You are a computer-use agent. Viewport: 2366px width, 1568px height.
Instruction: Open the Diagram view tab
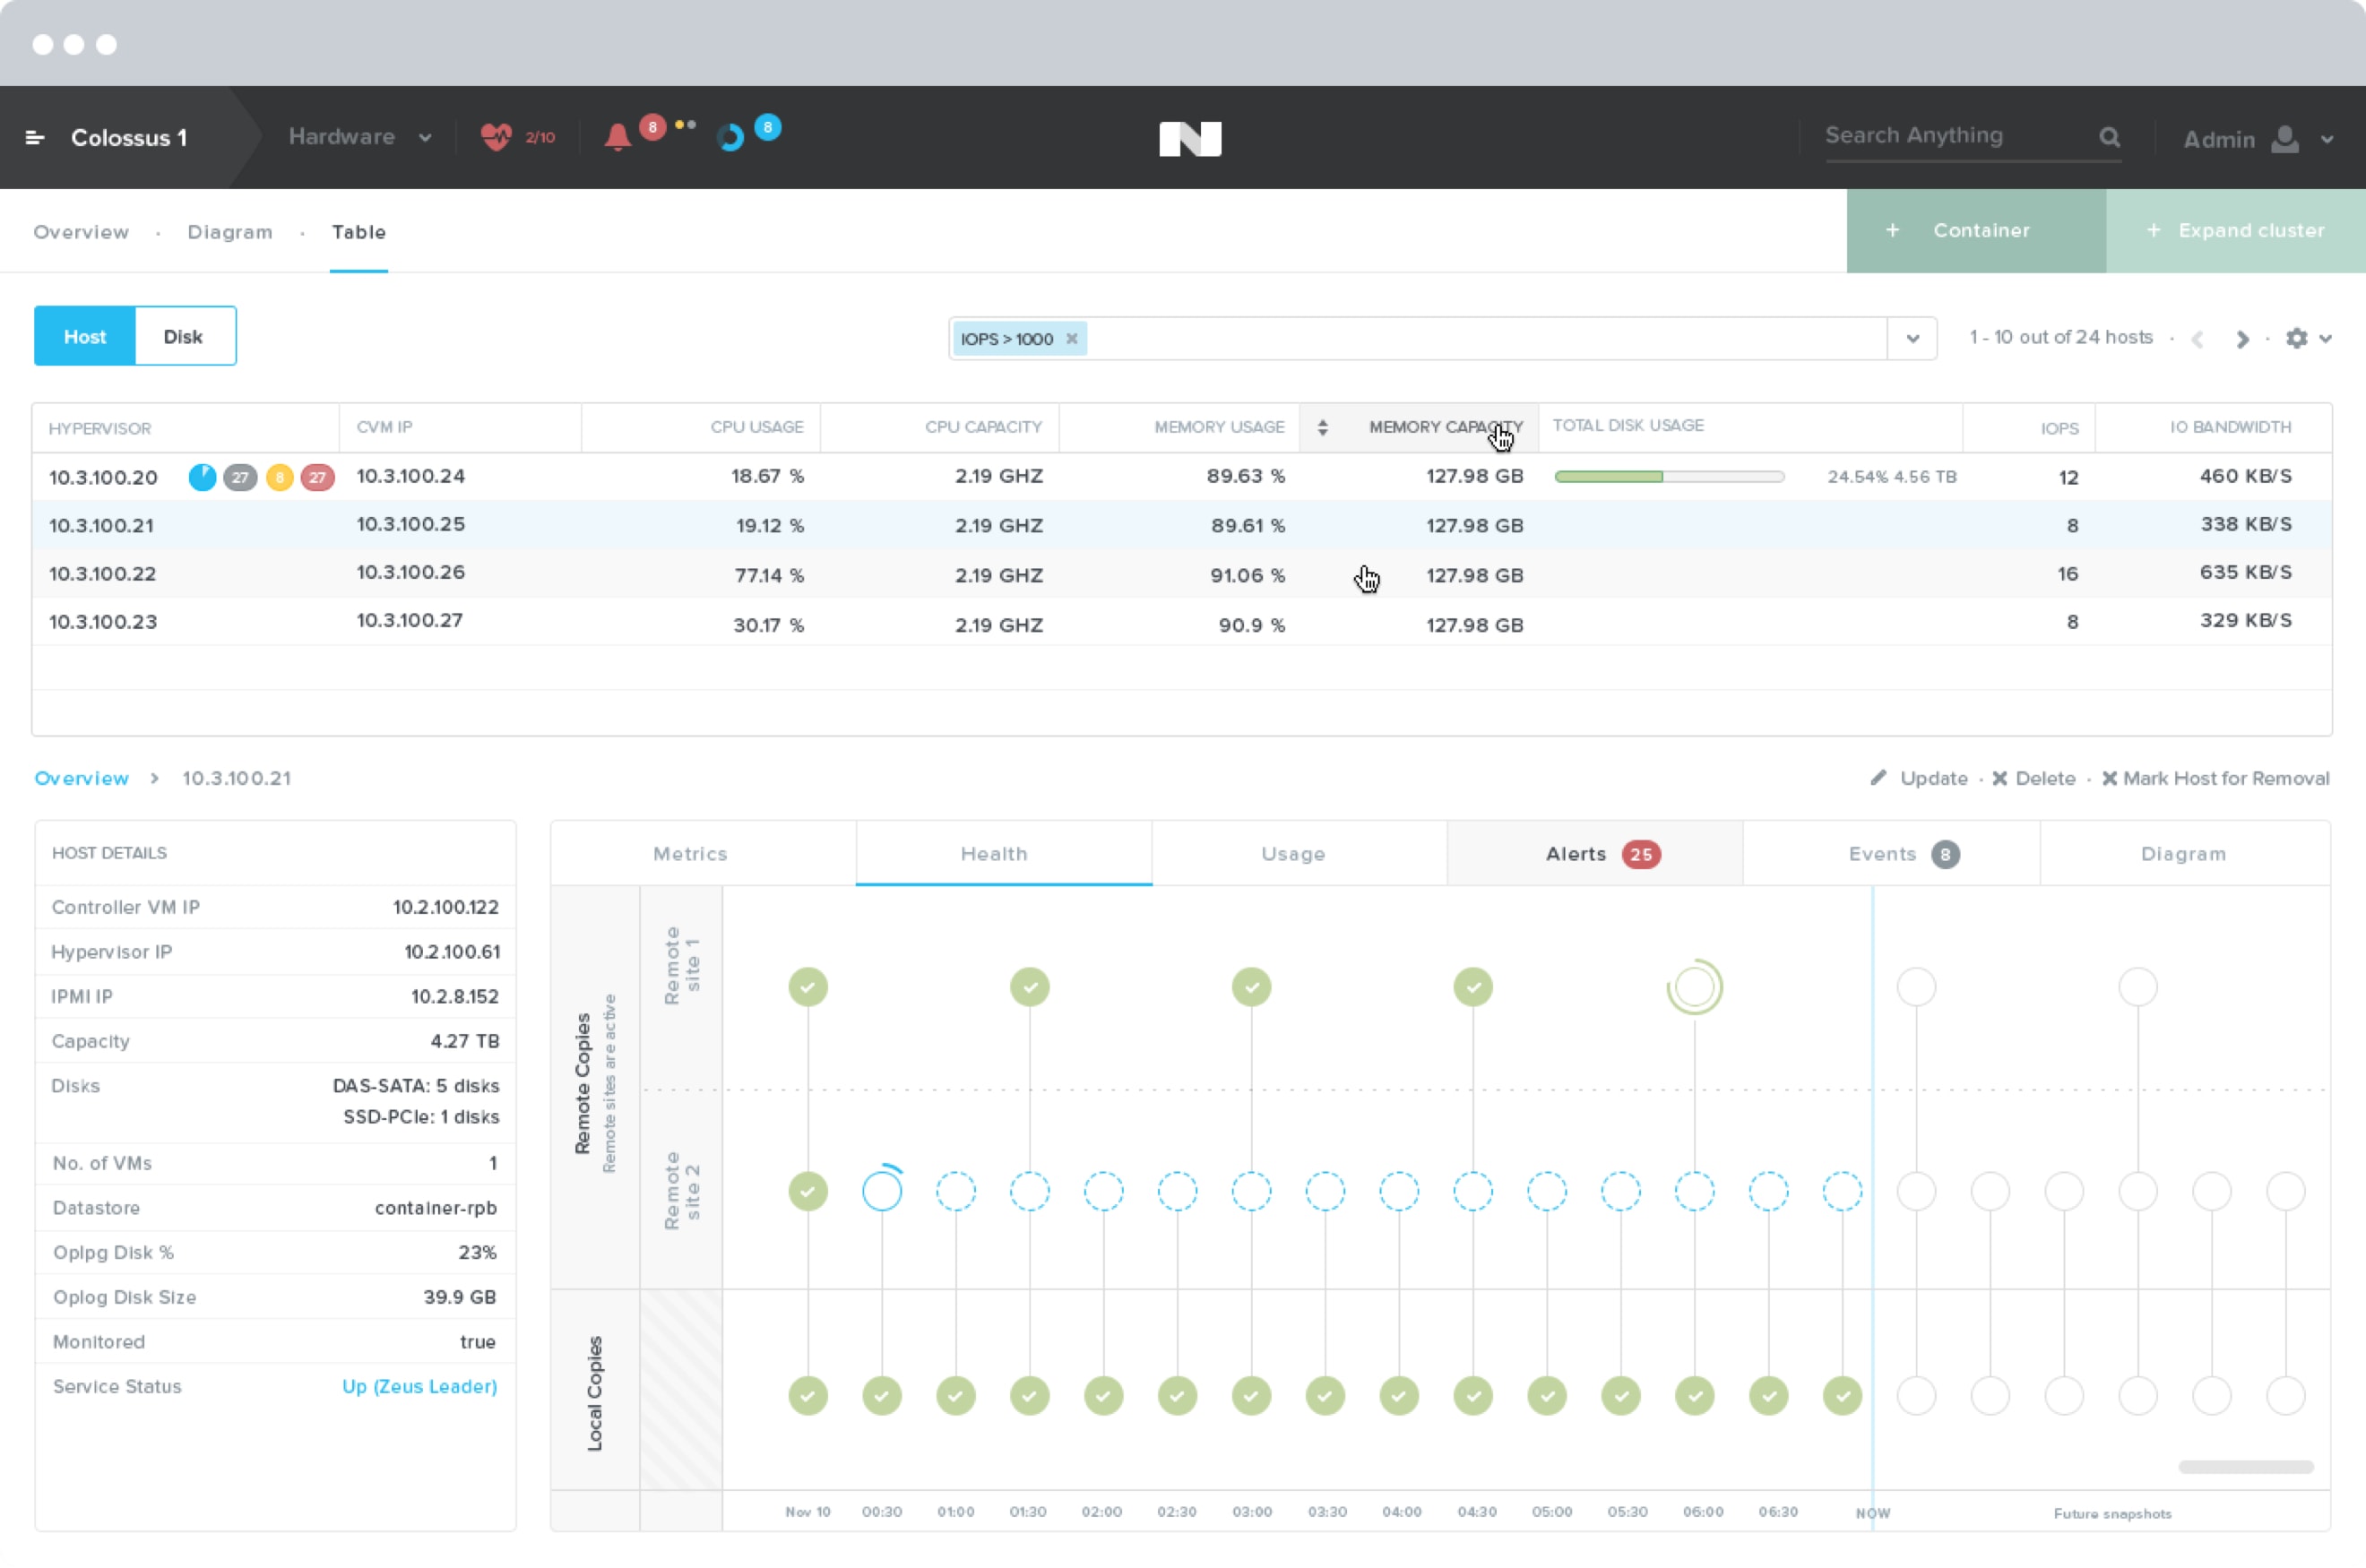click(230, 232)
